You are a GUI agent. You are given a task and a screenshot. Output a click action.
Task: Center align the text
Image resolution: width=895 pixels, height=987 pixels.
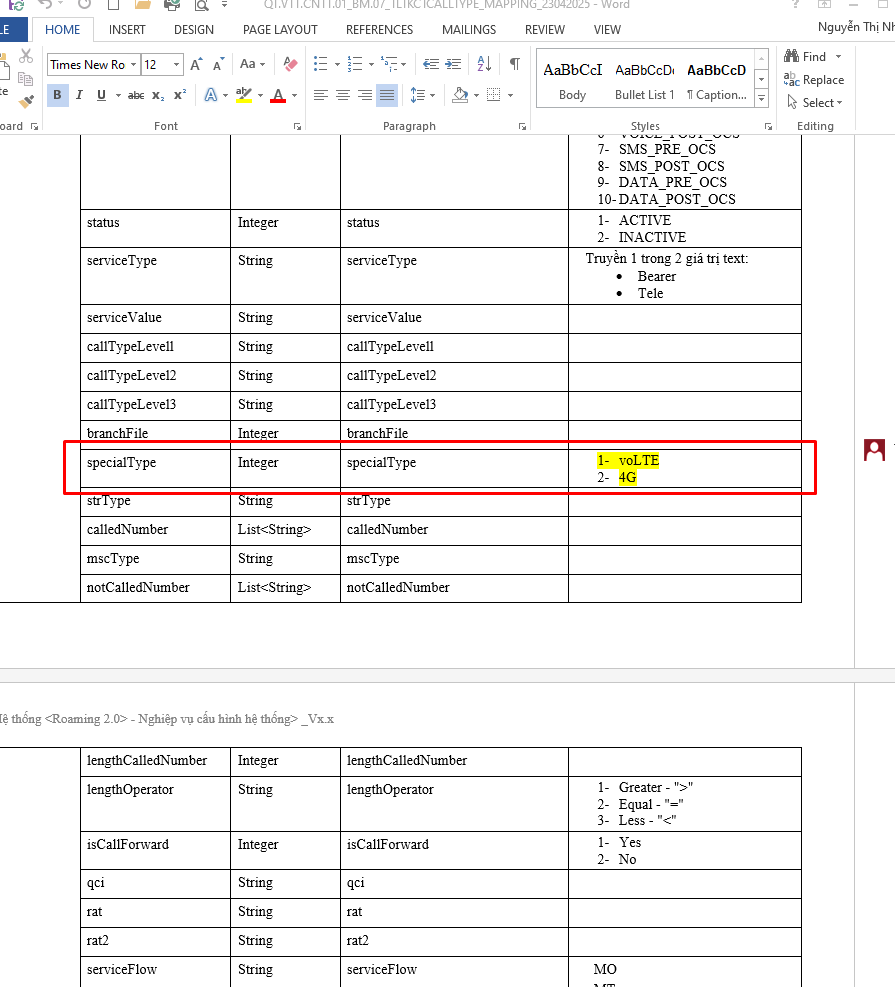point(343,95)
